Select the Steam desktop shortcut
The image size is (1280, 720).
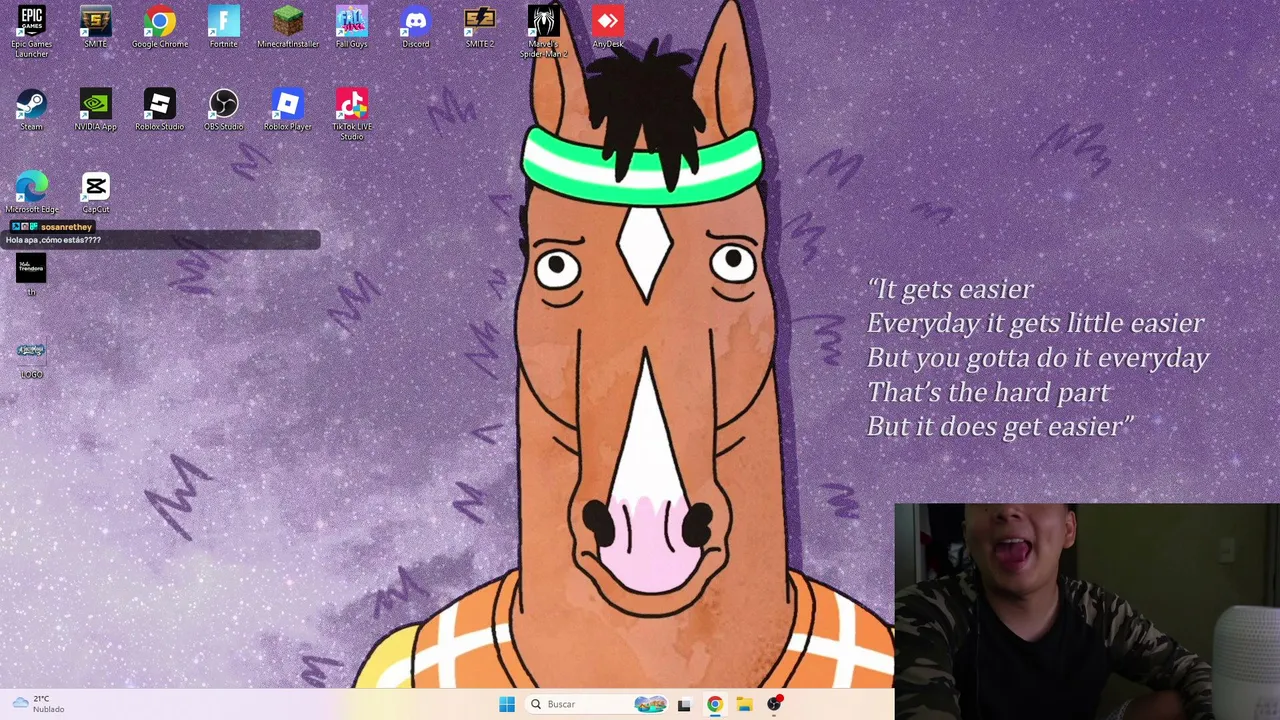click(32, 110)
